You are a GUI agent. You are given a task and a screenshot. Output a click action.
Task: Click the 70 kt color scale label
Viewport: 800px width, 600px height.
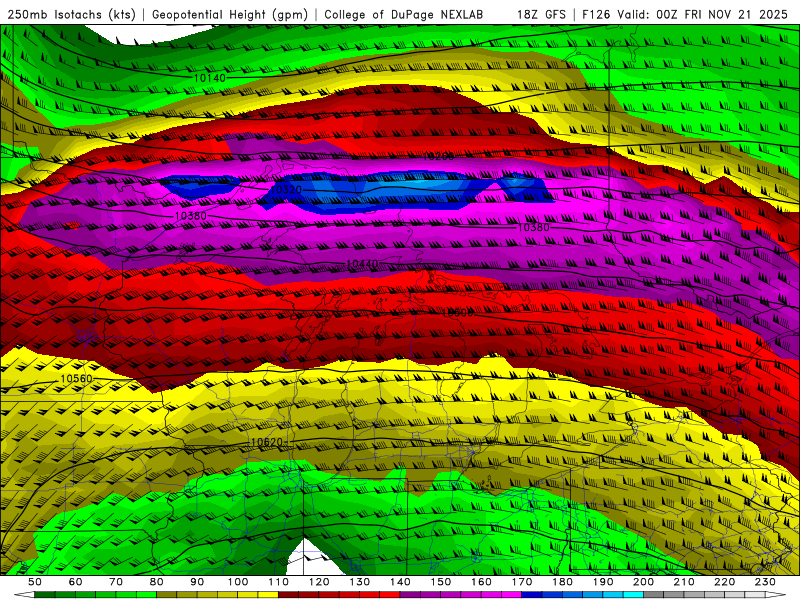(116, 582)
